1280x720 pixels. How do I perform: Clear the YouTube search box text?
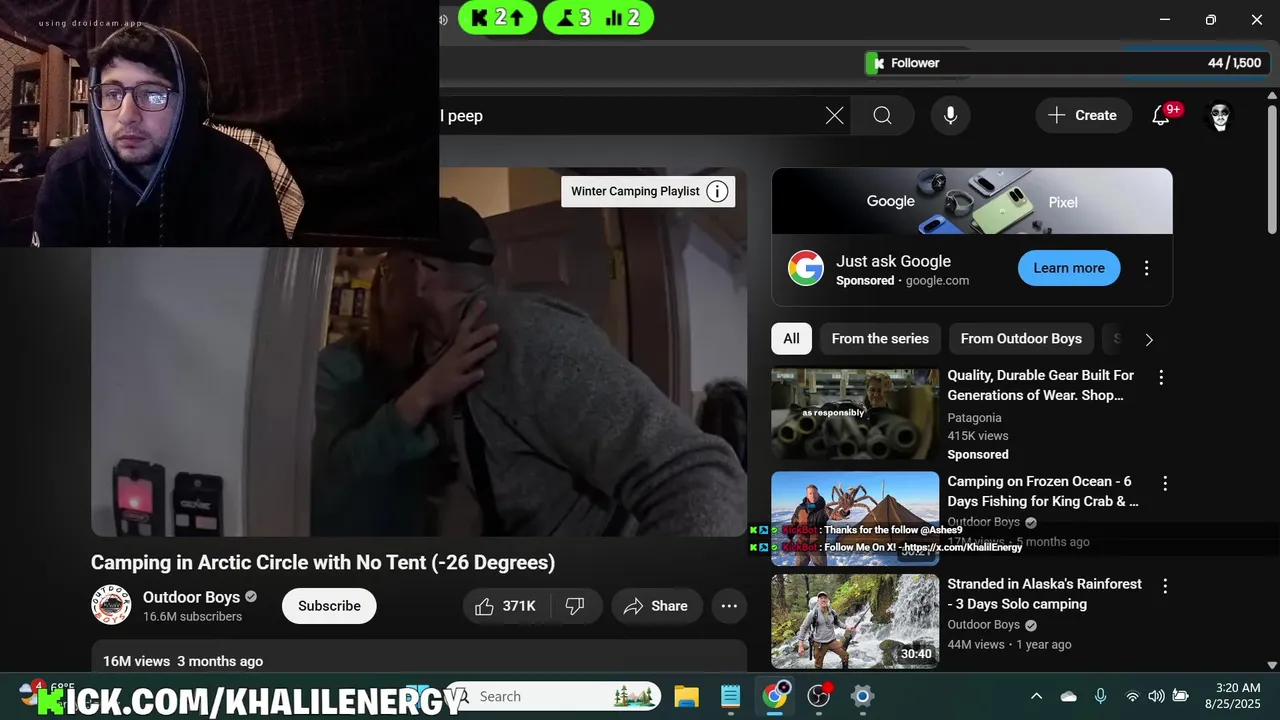(834, 116)
